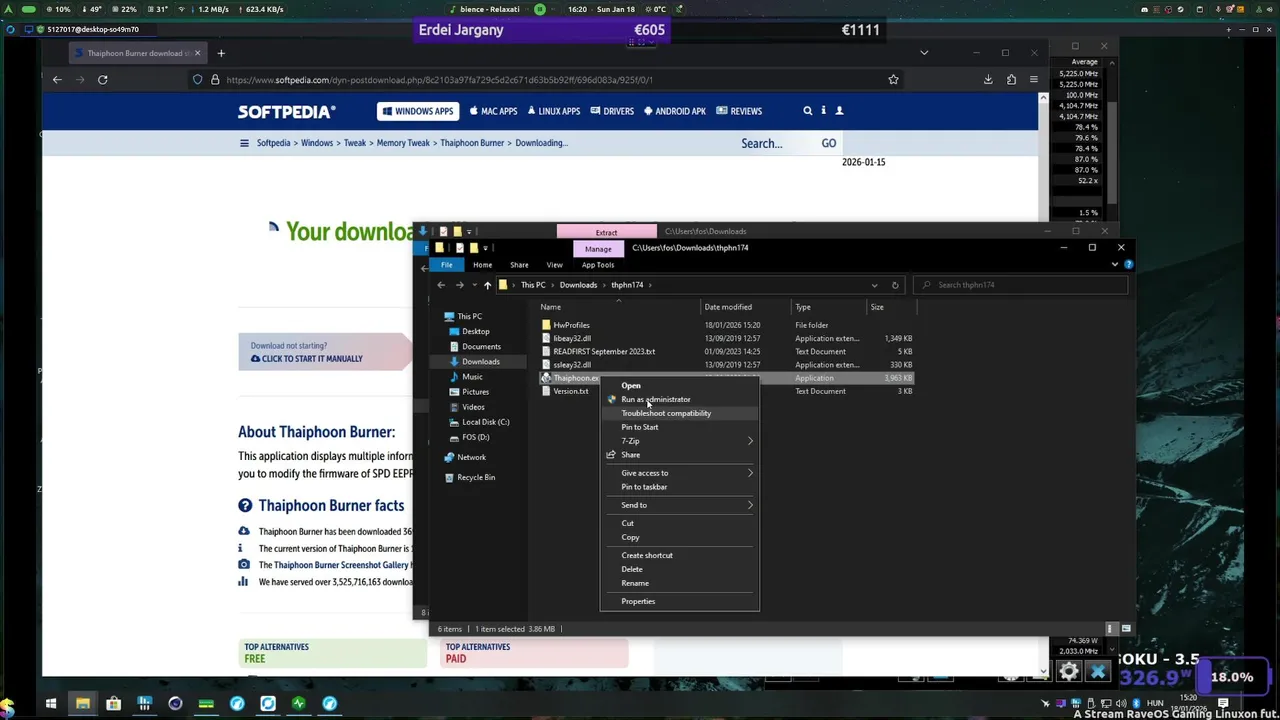1280x720 pixels.
Task: Open the Windows Start button
Action: (51, 704)
